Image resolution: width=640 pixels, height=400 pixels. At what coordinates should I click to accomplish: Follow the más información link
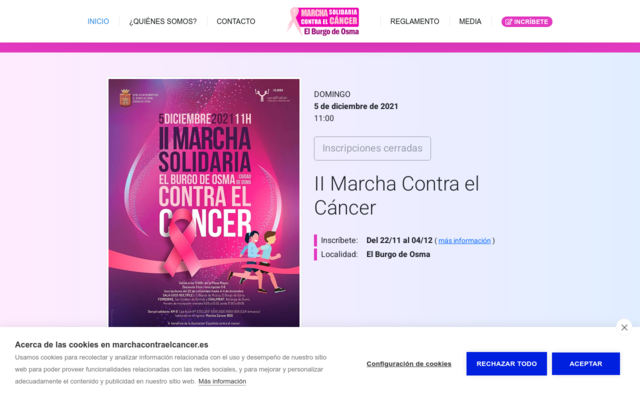pos(464,240)
